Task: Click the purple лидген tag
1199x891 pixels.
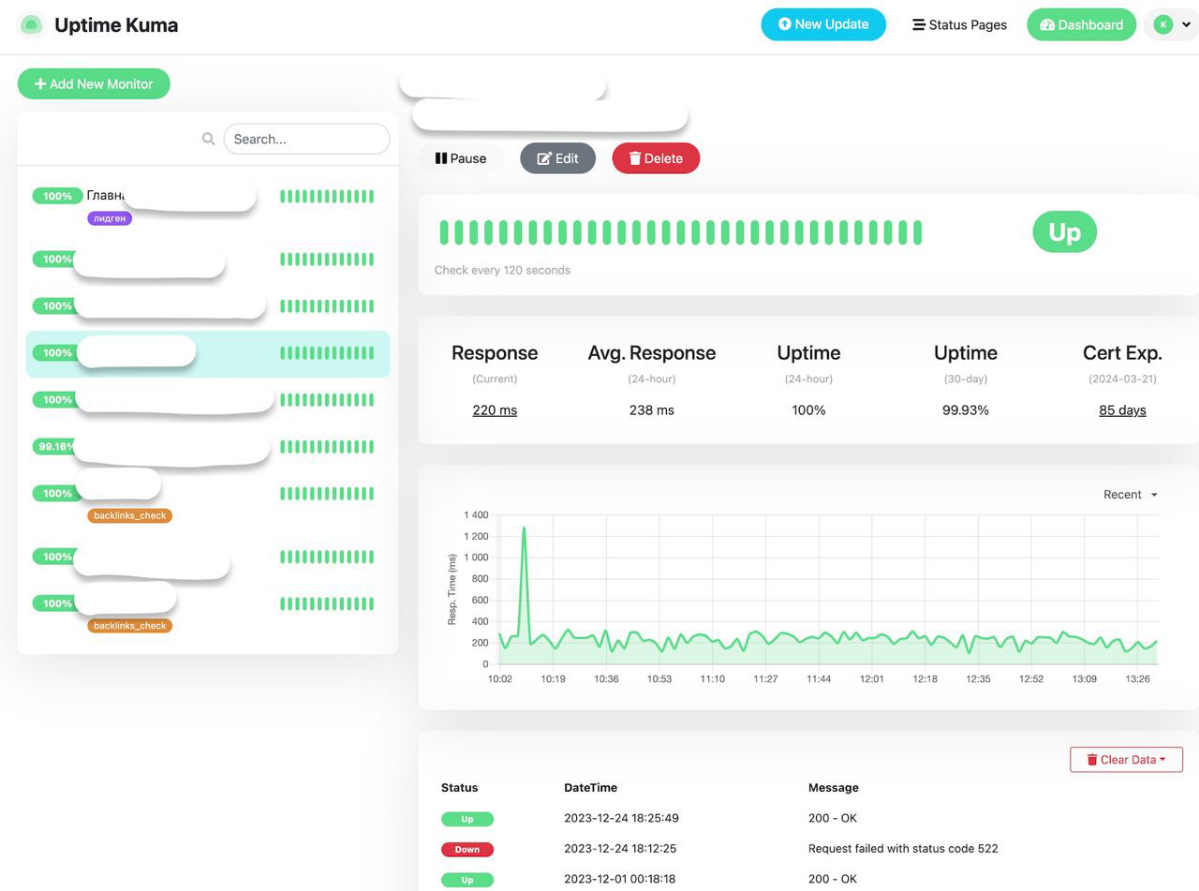Action: click(109, 218)
